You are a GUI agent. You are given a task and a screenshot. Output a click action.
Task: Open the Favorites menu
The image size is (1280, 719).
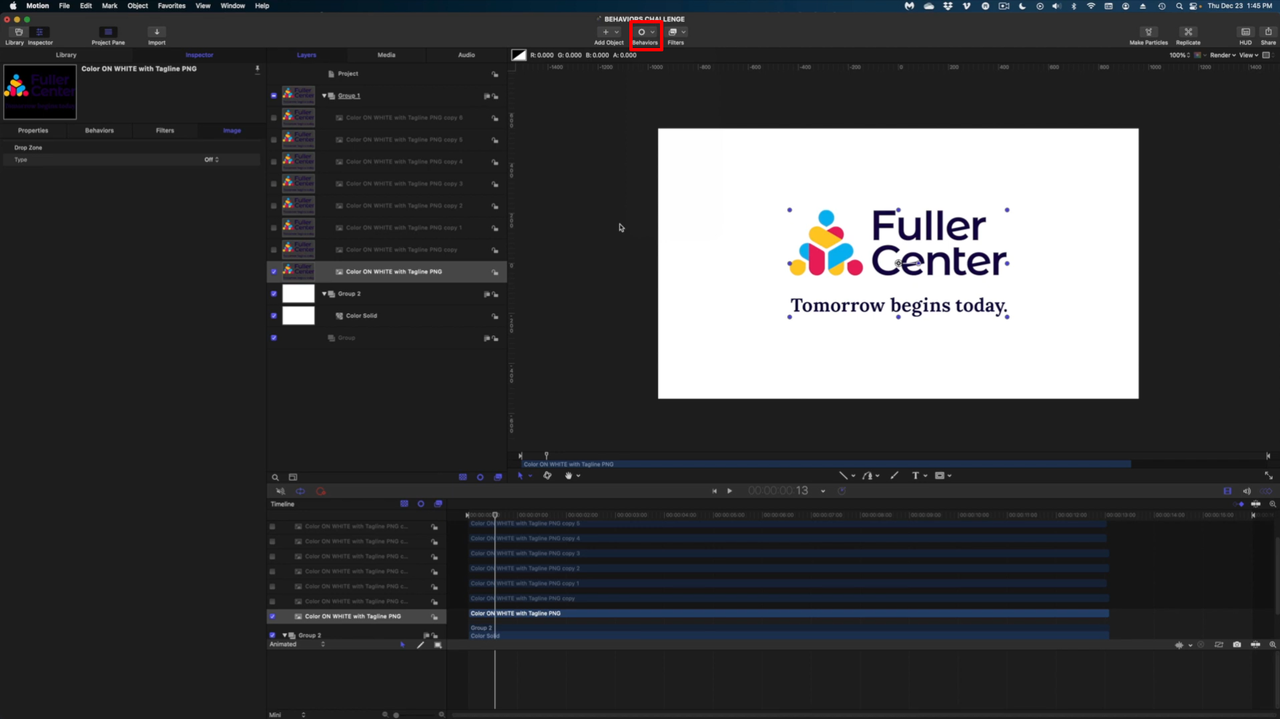(172, 6)
